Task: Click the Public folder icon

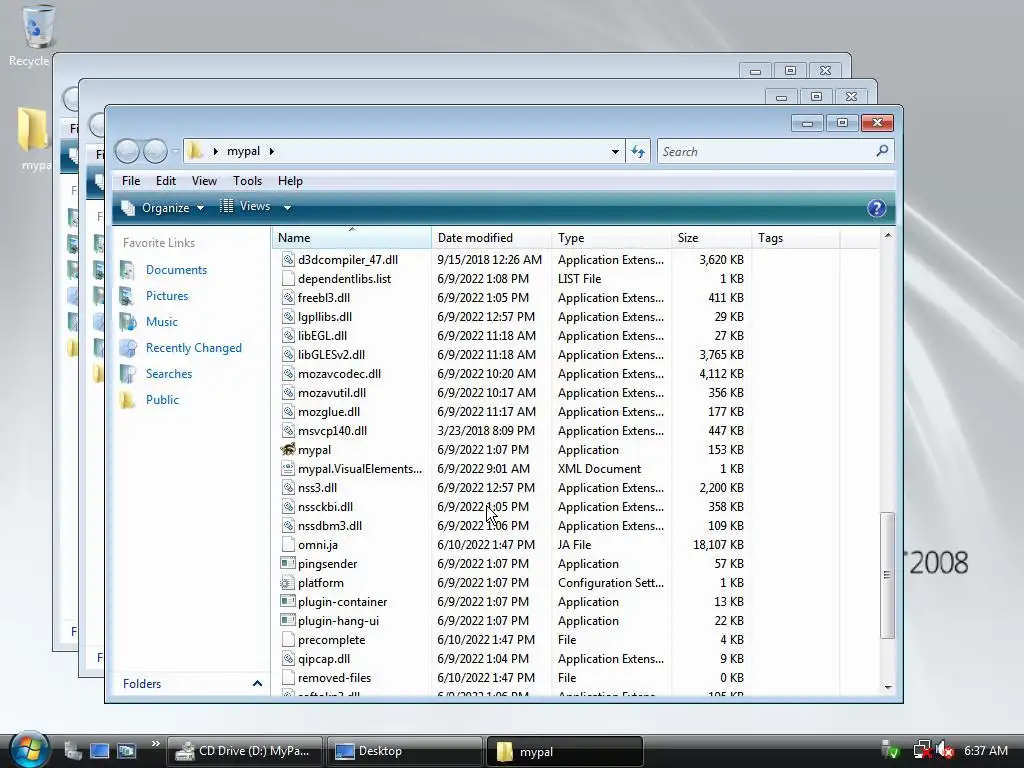Action: click(128, 400)
